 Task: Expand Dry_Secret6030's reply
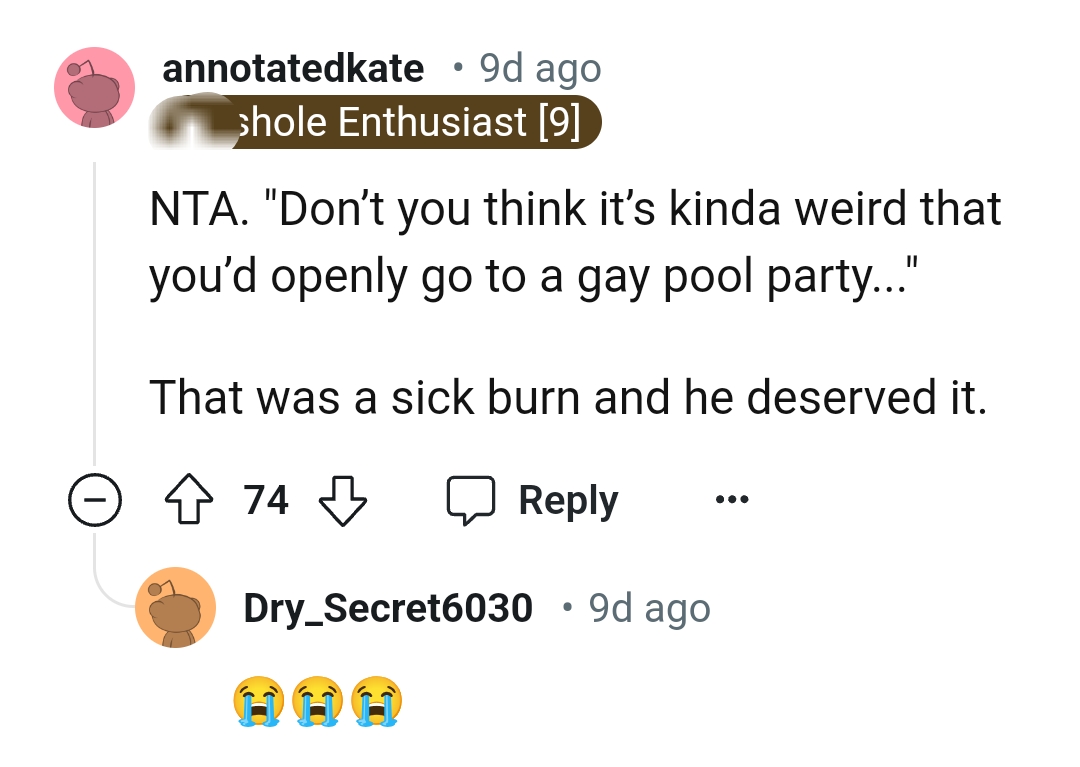390,608
